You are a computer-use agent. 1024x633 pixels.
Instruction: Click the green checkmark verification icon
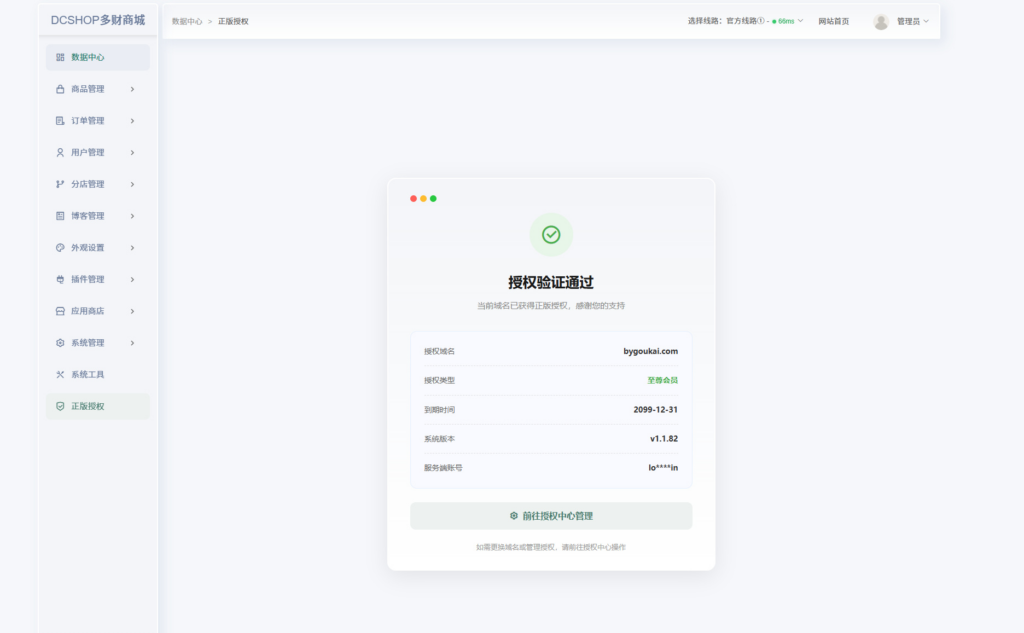pos(551,235)
